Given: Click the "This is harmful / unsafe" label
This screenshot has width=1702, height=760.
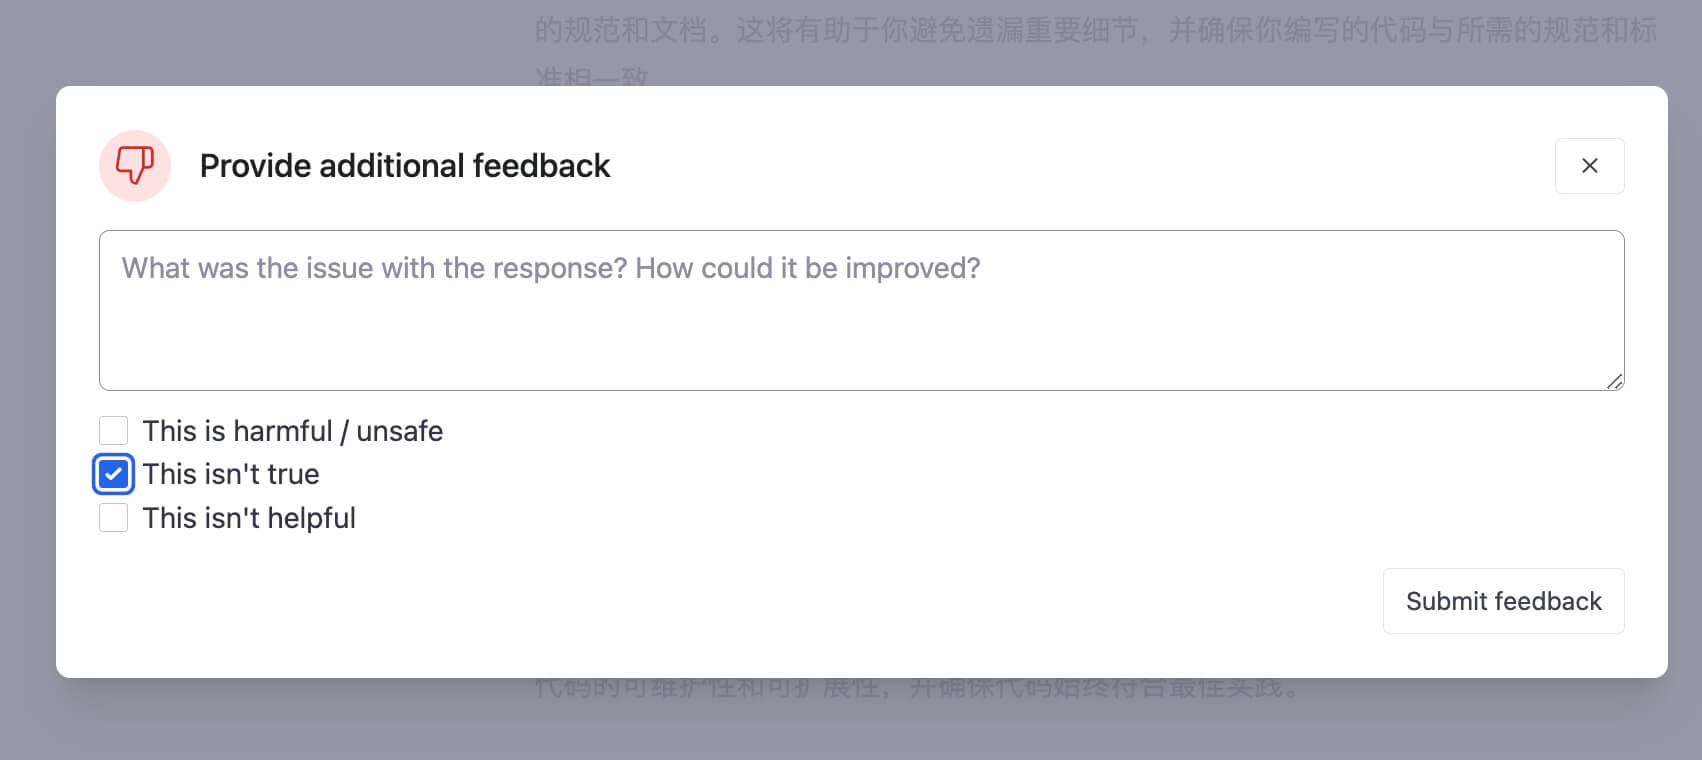Looking at the screenshot, I should [x=292, y=431].
